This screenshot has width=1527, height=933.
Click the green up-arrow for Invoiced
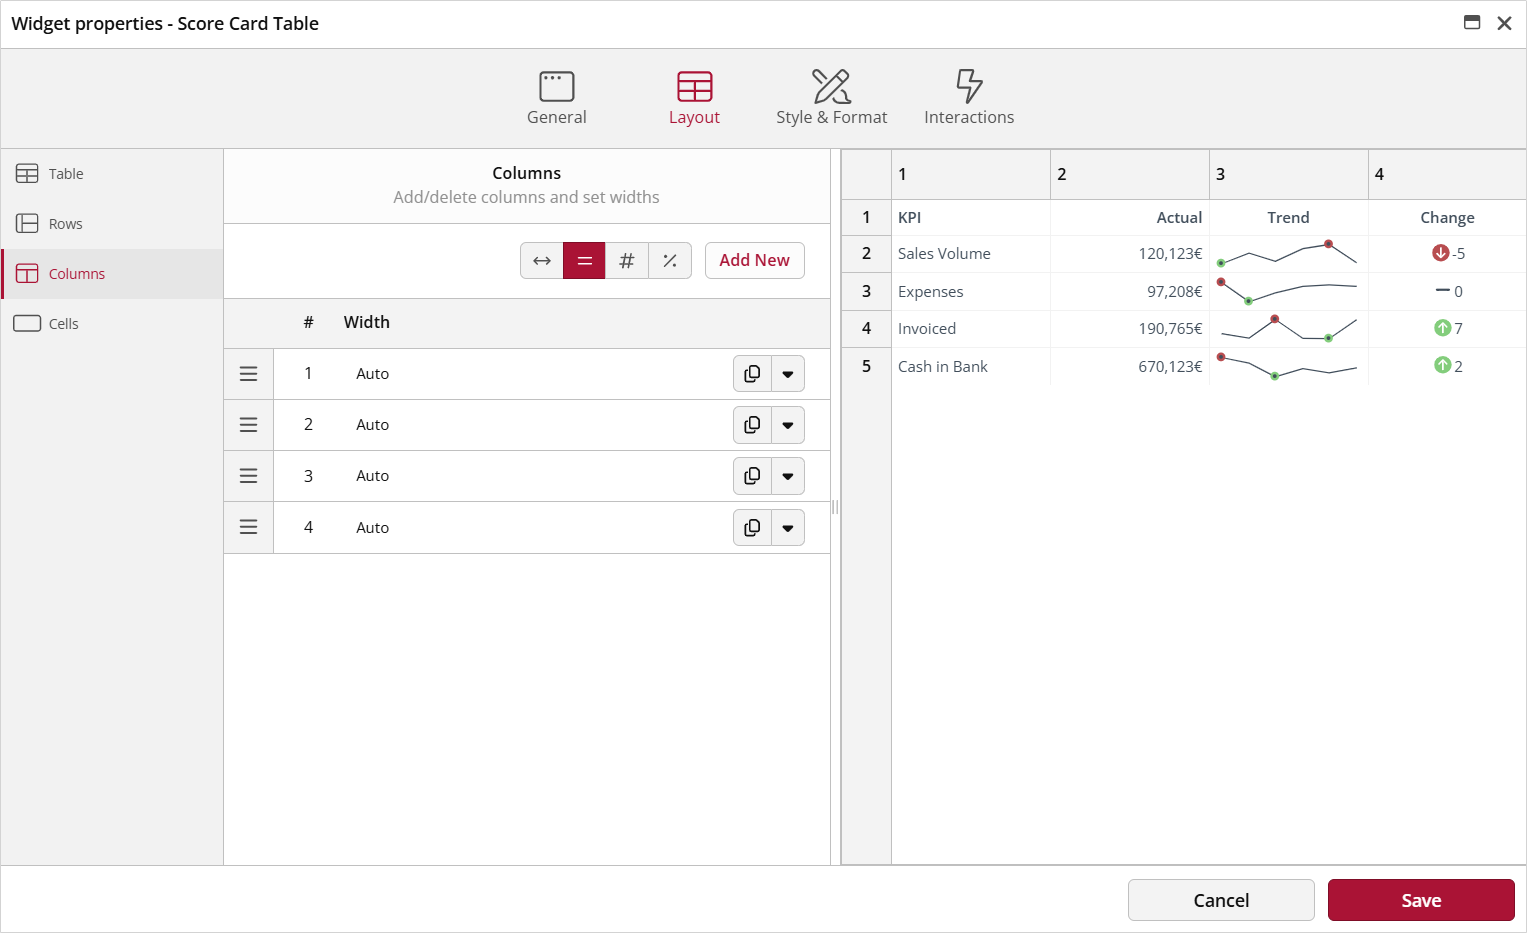click(1442, 328)
